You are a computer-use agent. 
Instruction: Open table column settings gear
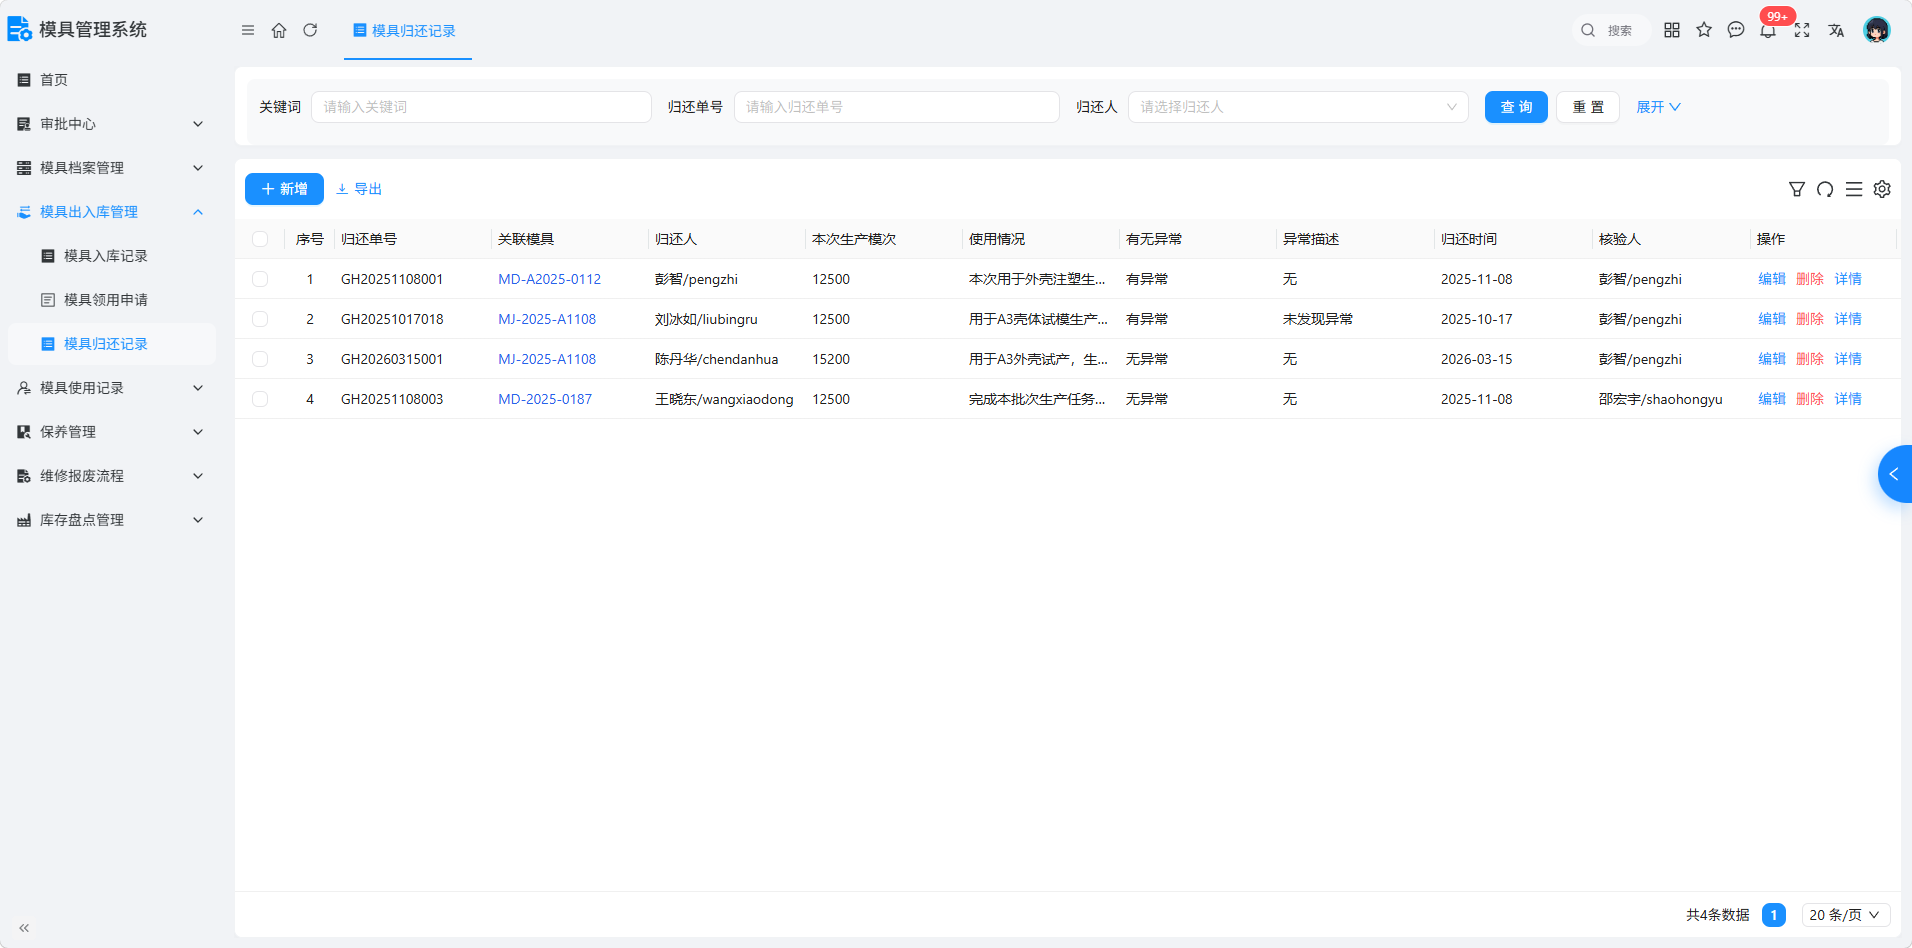1882,189
